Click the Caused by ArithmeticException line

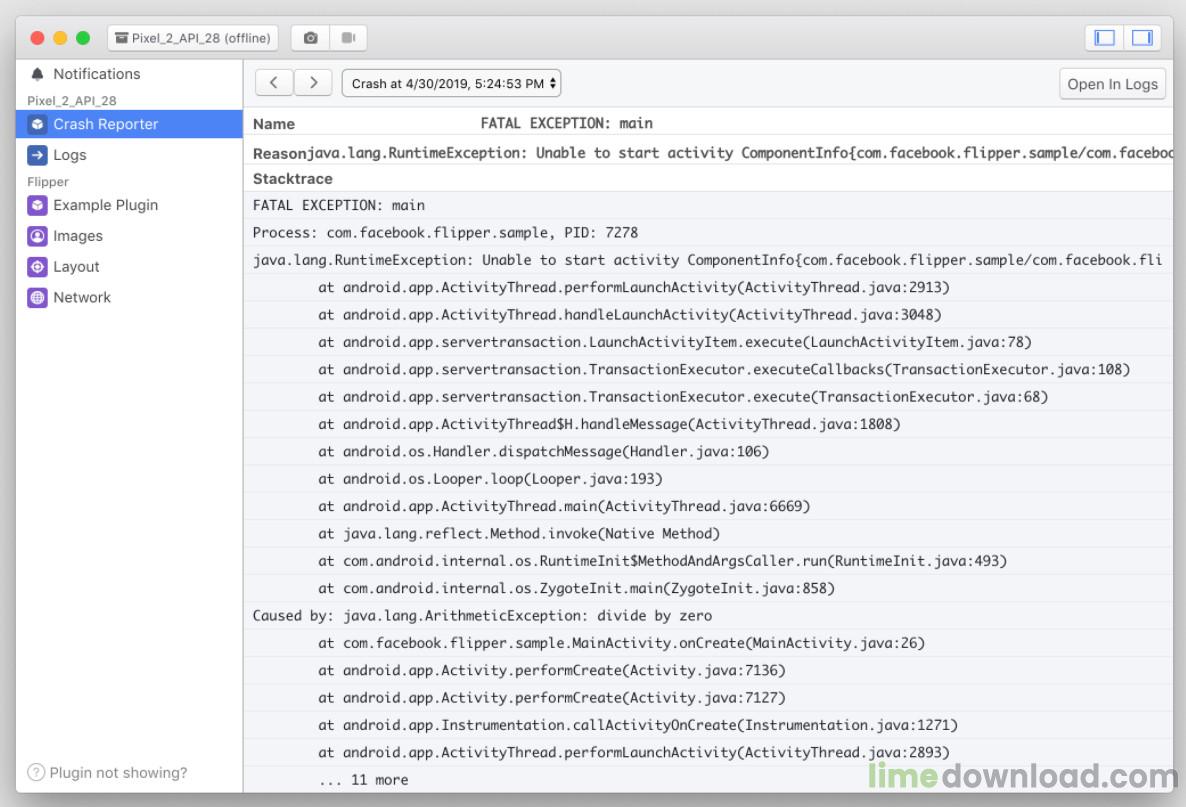[x=482, y=616]
